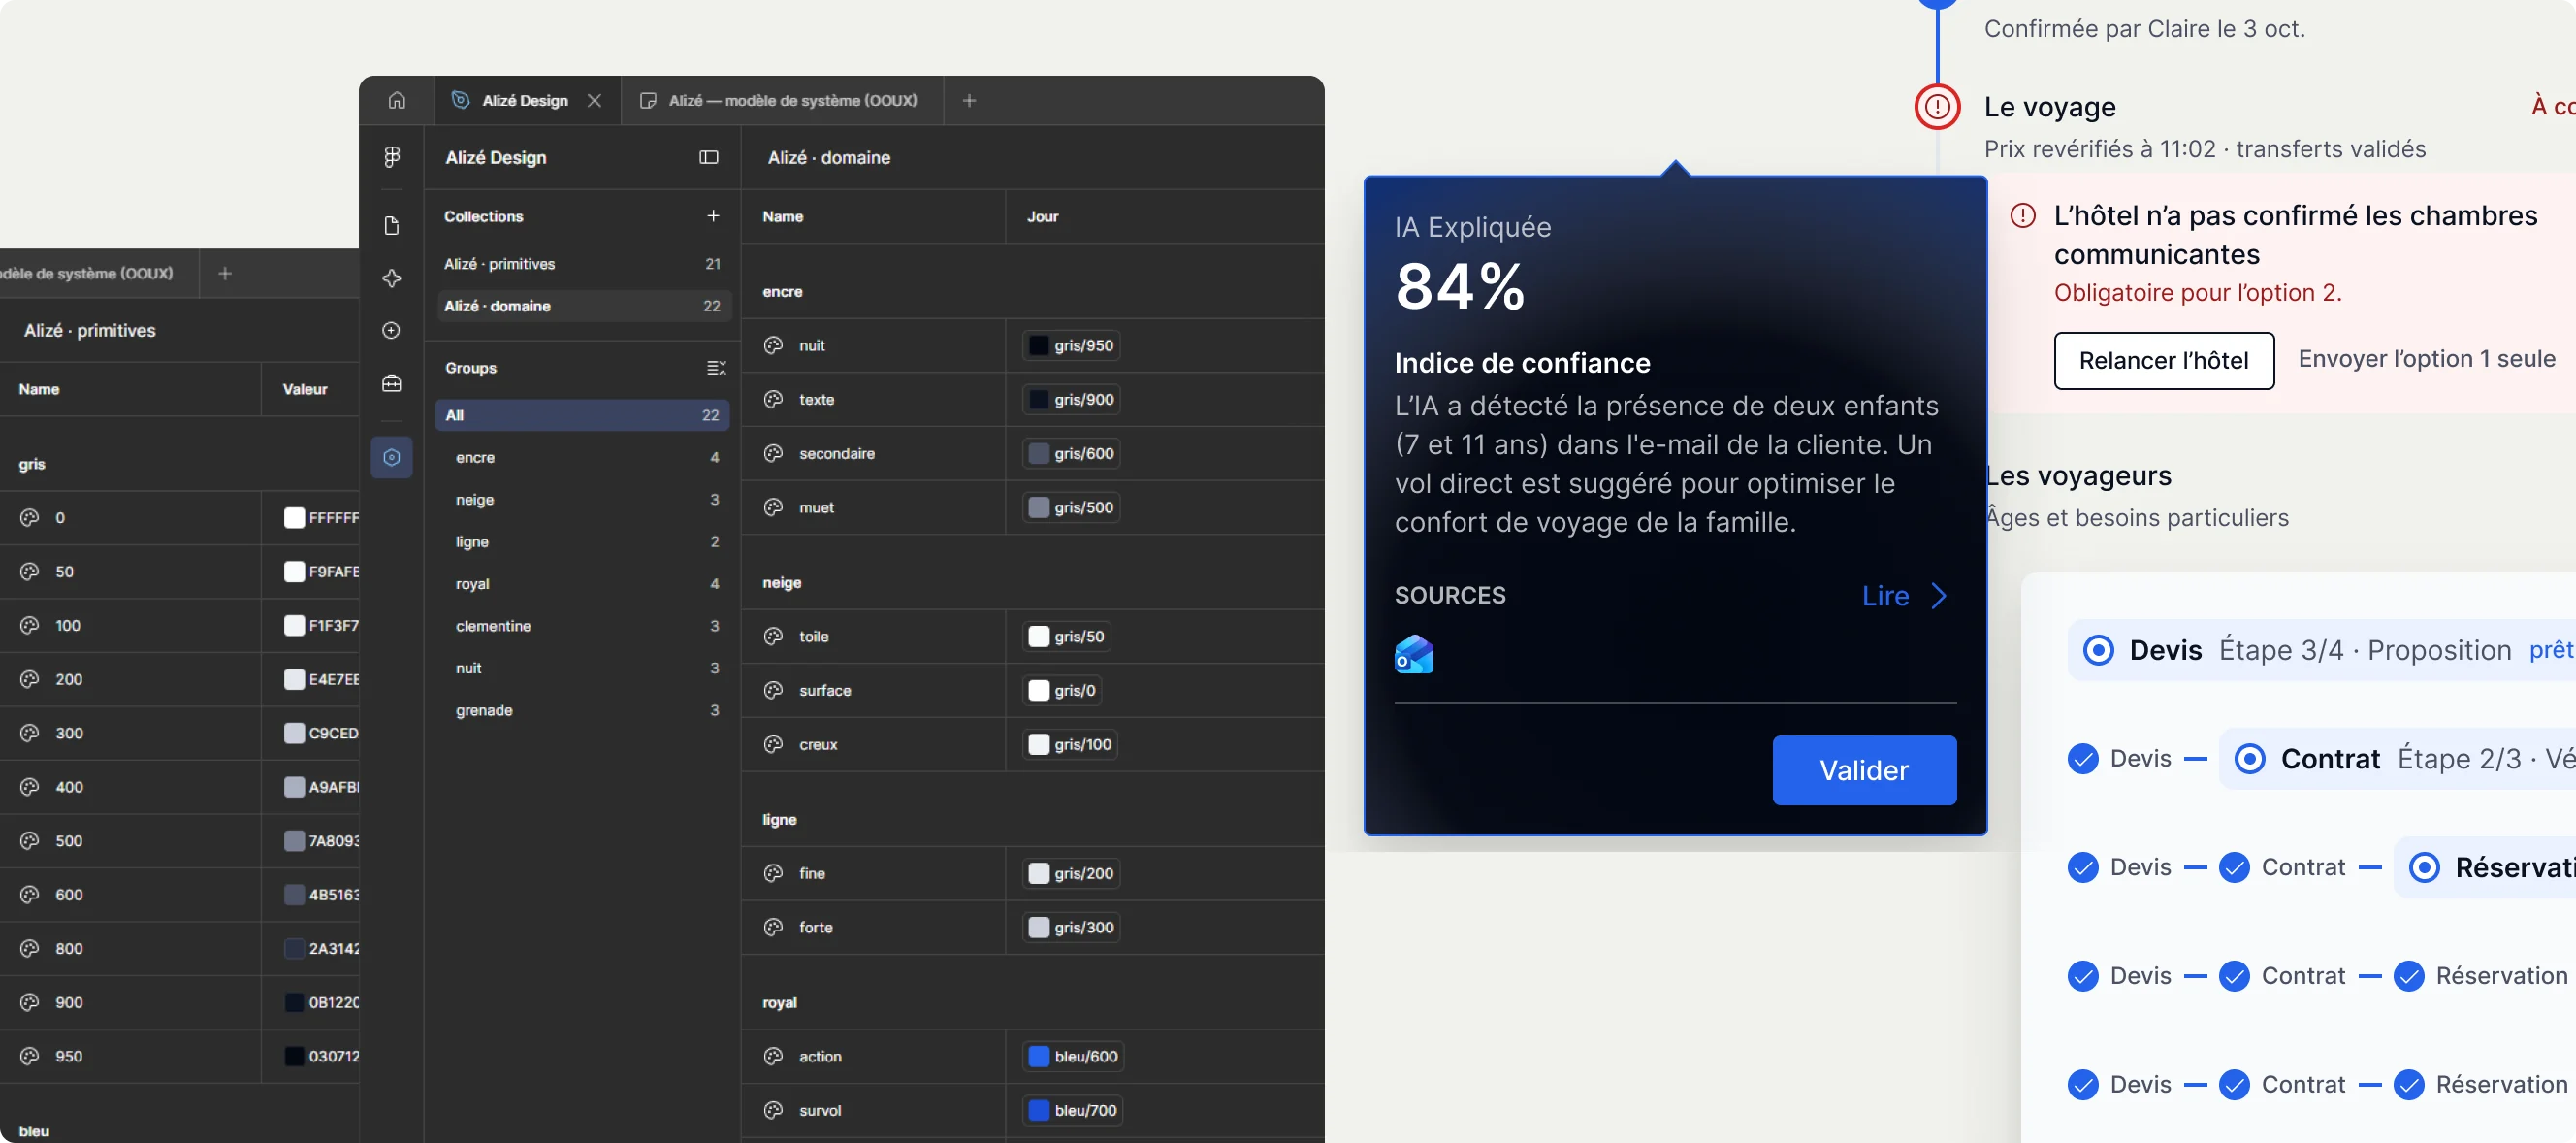The height and width of the screenshot is (1143, 2576).
Task: Click the Jour column header
Action: click(1042, 216)
